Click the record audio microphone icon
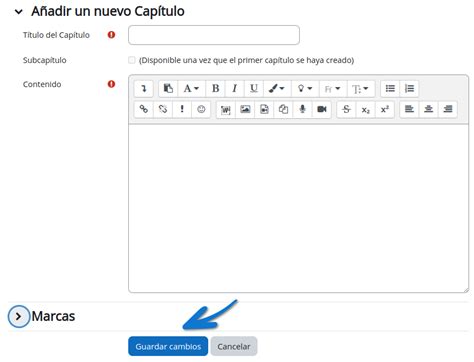474x362 pixels. pos(302,109)
